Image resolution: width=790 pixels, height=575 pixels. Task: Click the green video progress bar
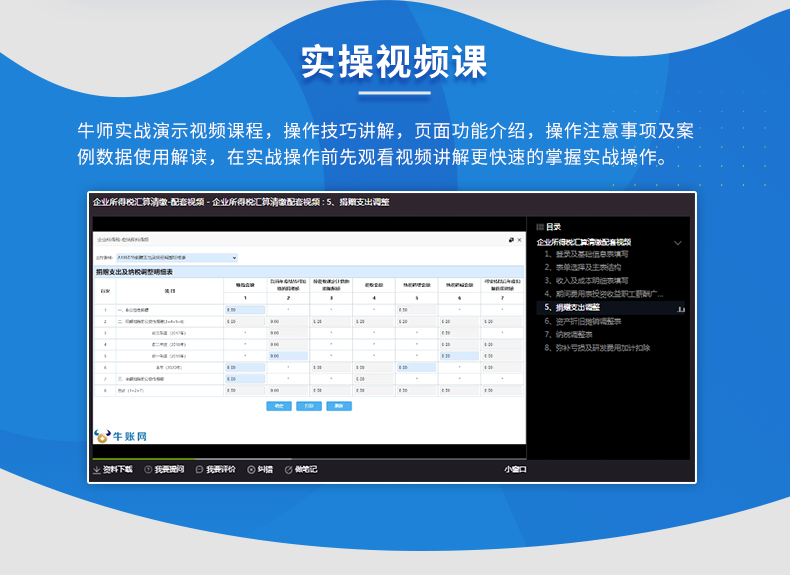click(x=144, y=459)
